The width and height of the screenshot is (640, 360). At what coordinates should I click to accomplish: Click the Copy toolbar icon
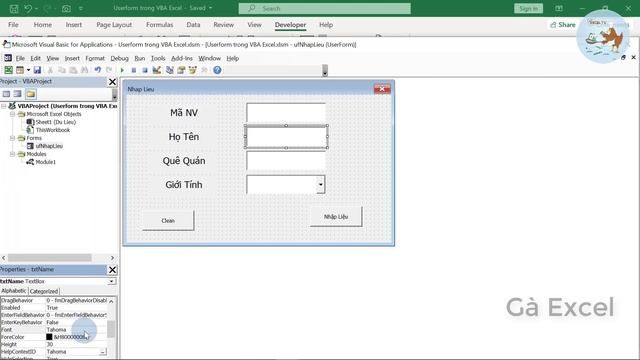(62, 70)
